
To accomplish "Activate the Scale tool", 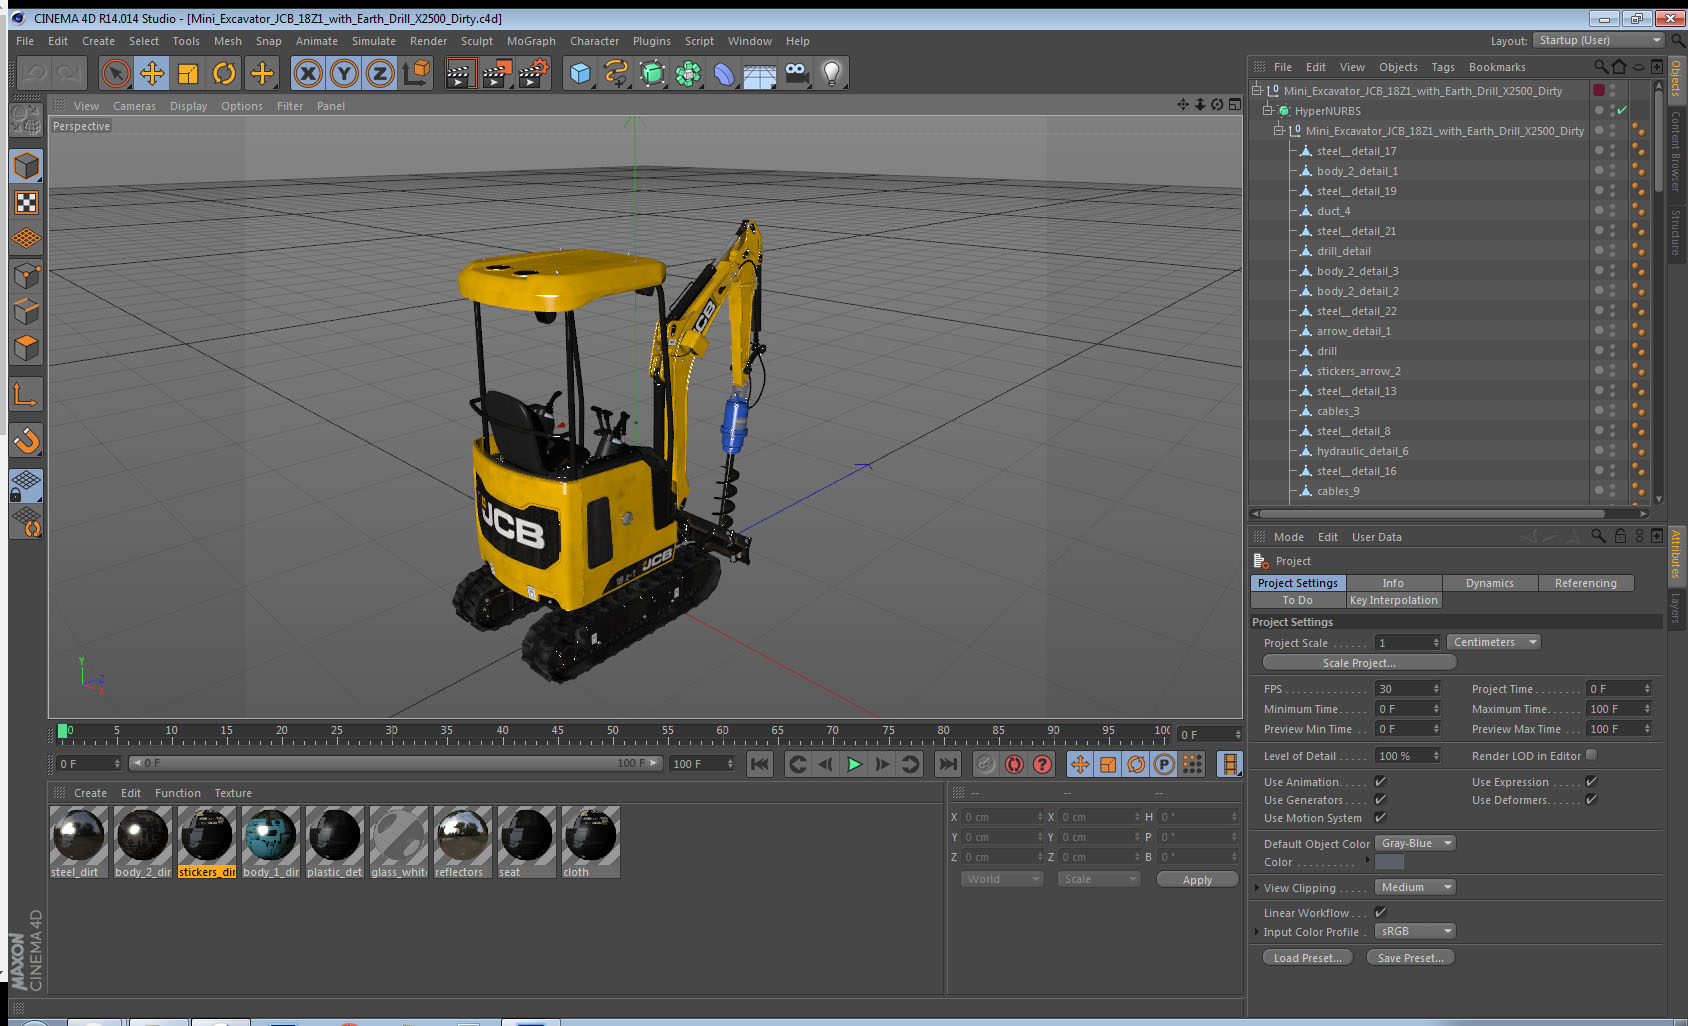I will point(188,73).
